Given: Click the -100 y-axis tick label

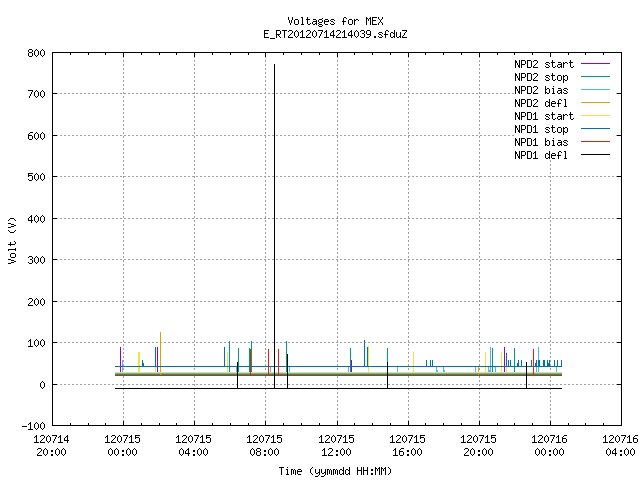Looking at the screenshot, I should [x=33, y=426].
